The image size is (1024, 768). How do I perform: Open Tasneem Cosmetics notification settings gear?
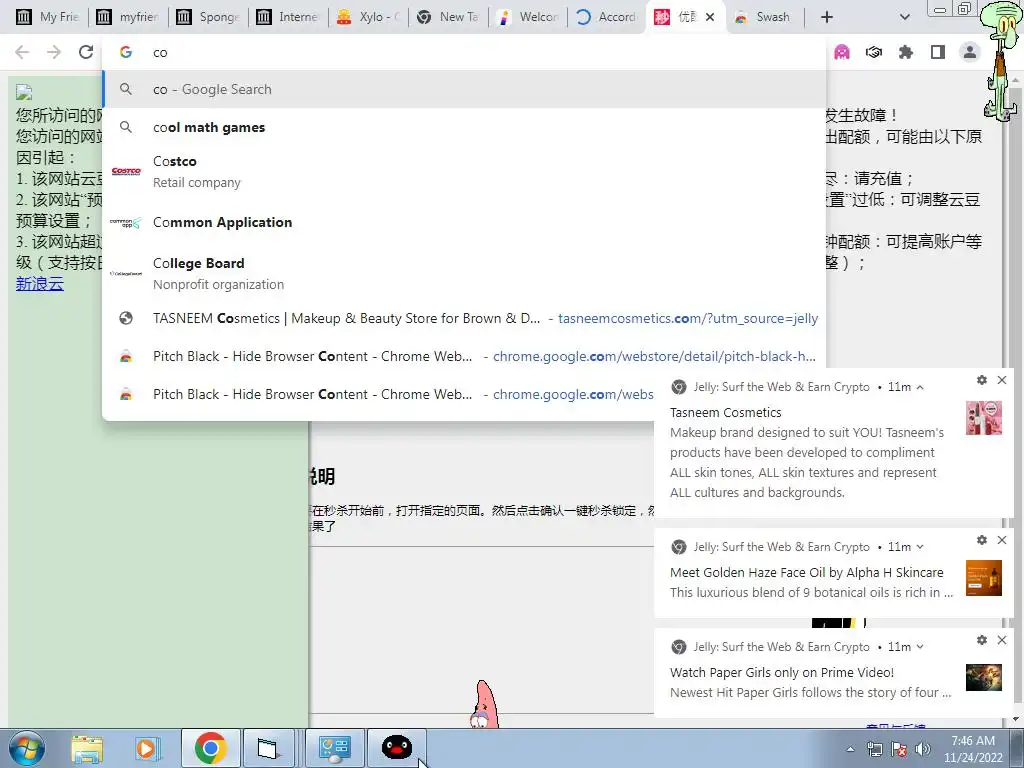982,380
